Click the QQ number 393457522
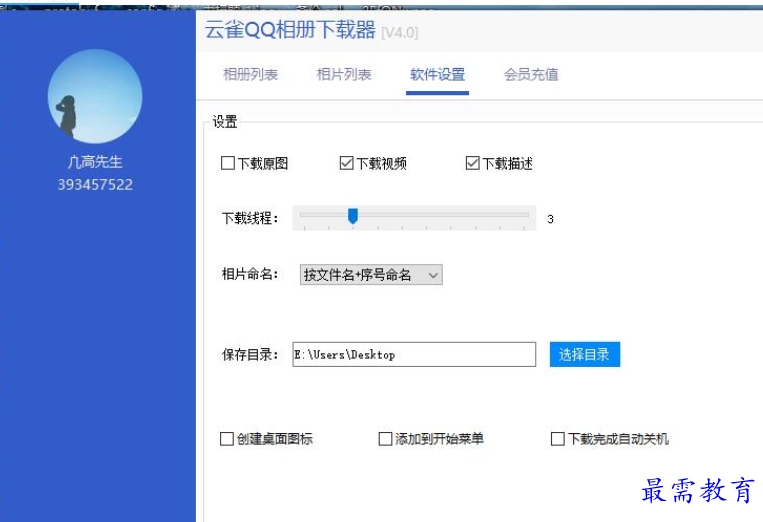763x522 pixels. [x=95, y=185]
